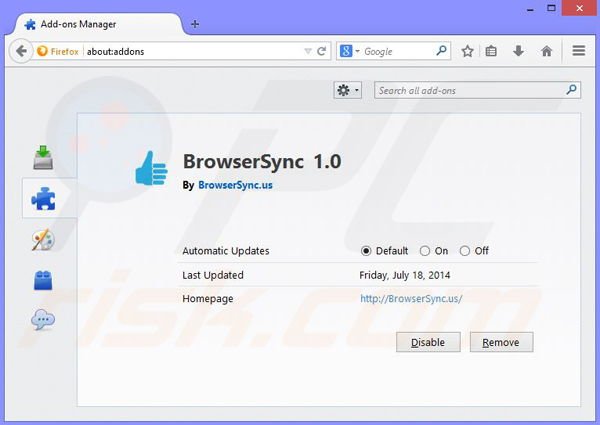The image size is (600, 425).
Task: Open the Downloads arrow icon
Action: [518, 51]
